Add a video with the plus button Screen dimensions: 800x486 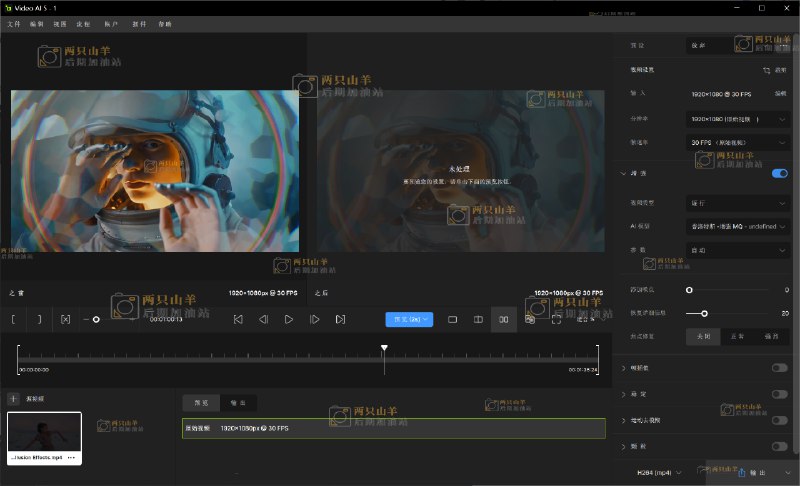[x=13, y=398]
